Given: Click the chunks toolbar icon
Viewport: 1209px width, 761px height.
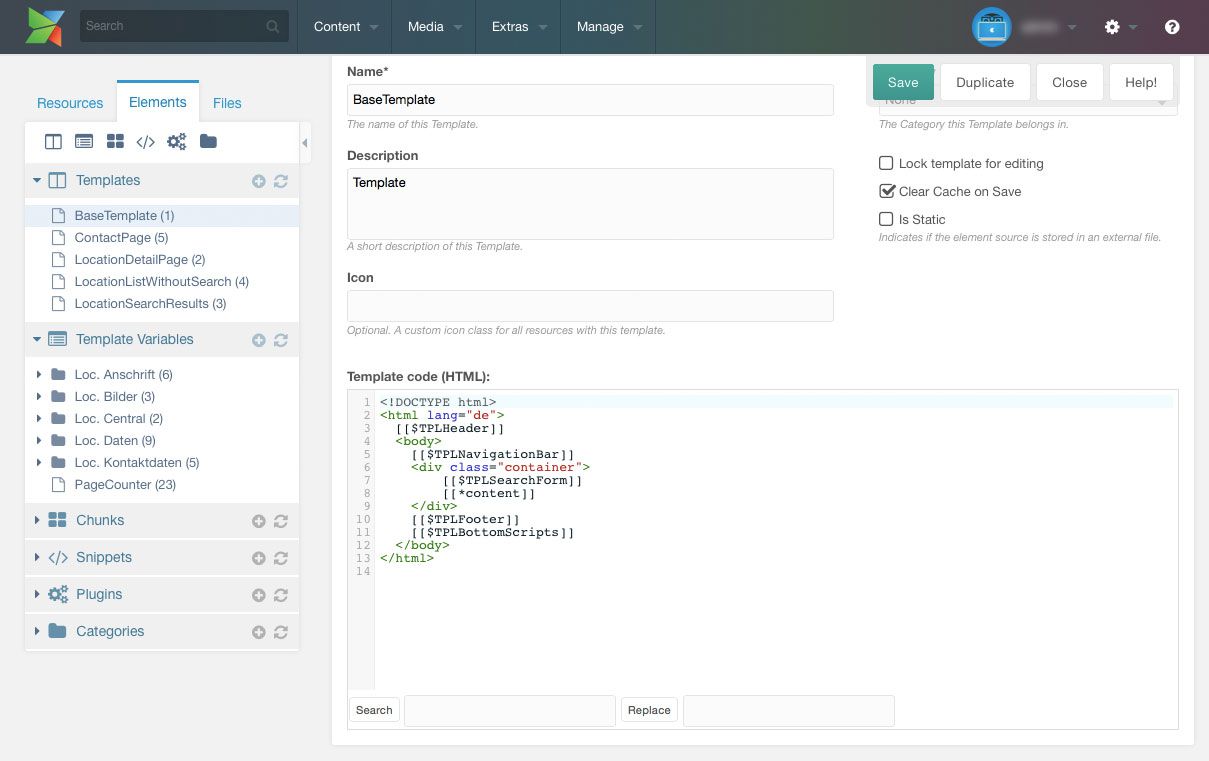Looking at the screenshot, I should point(115,142).
